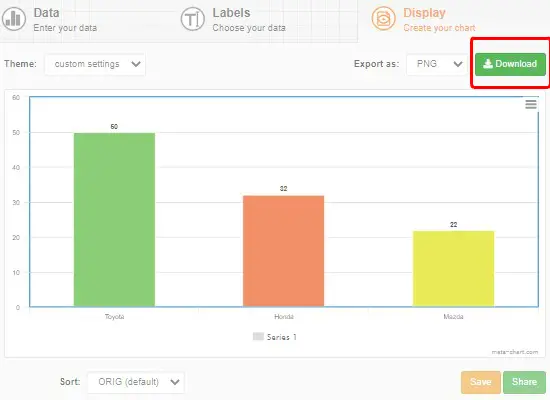Image resolution: width=550 pixels, height=400 pixels.
Task: Expand the Sort ORIG (default) dropdown
Action: point(136,382)
